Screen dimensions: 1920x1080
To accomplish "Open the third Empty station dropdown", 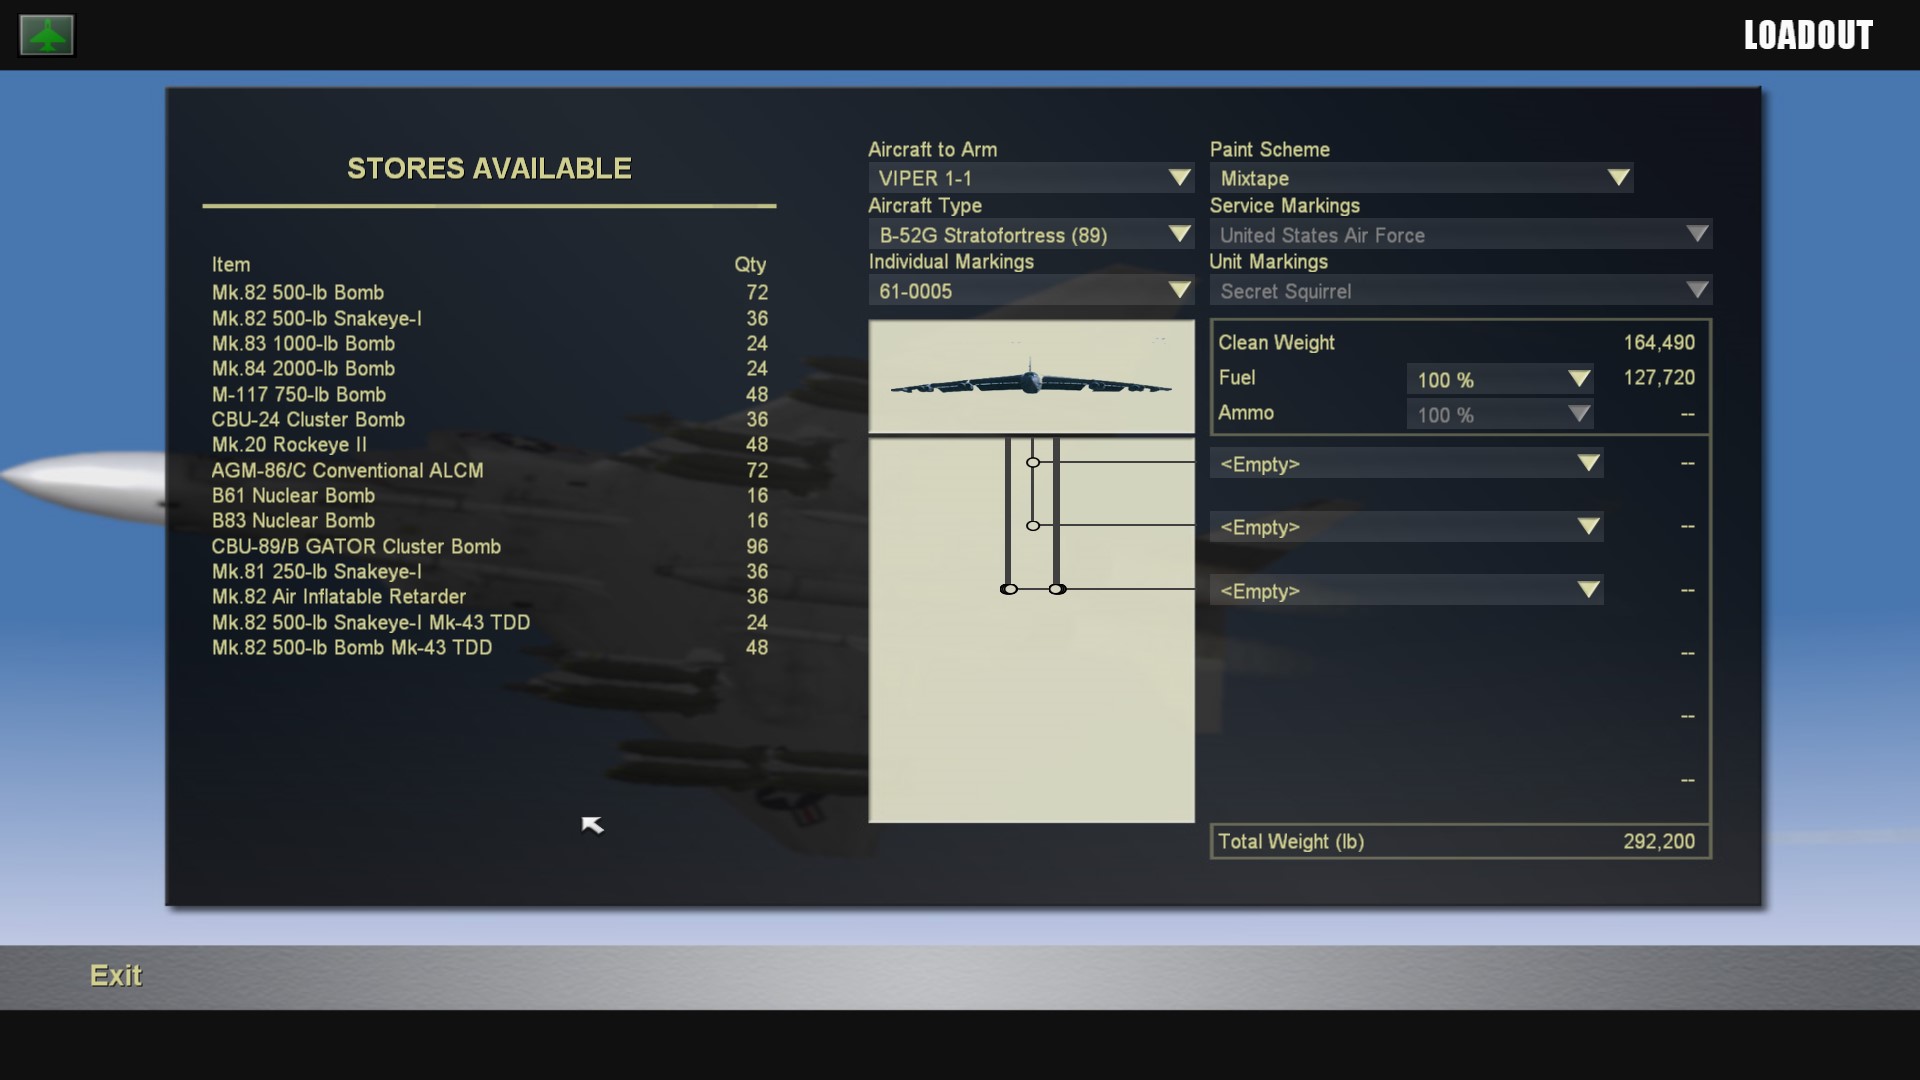I will [1407, 591].
